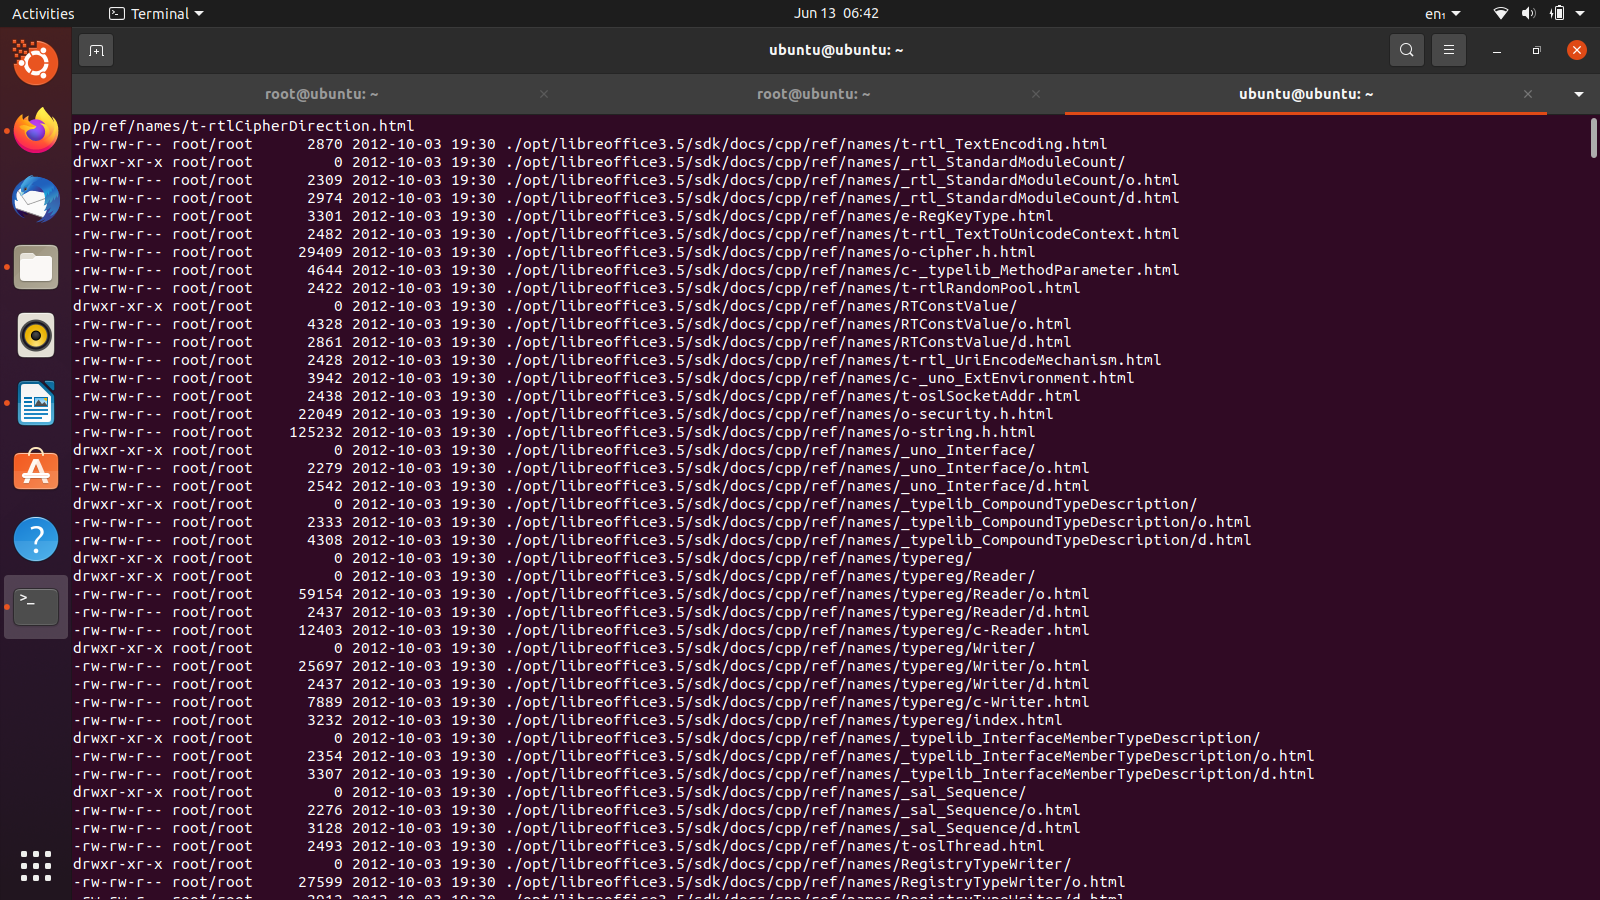Viewport: 1600px width, 900px height.
Task: Click the terminal vertical scrollbar
Action: coord(1593,137)
